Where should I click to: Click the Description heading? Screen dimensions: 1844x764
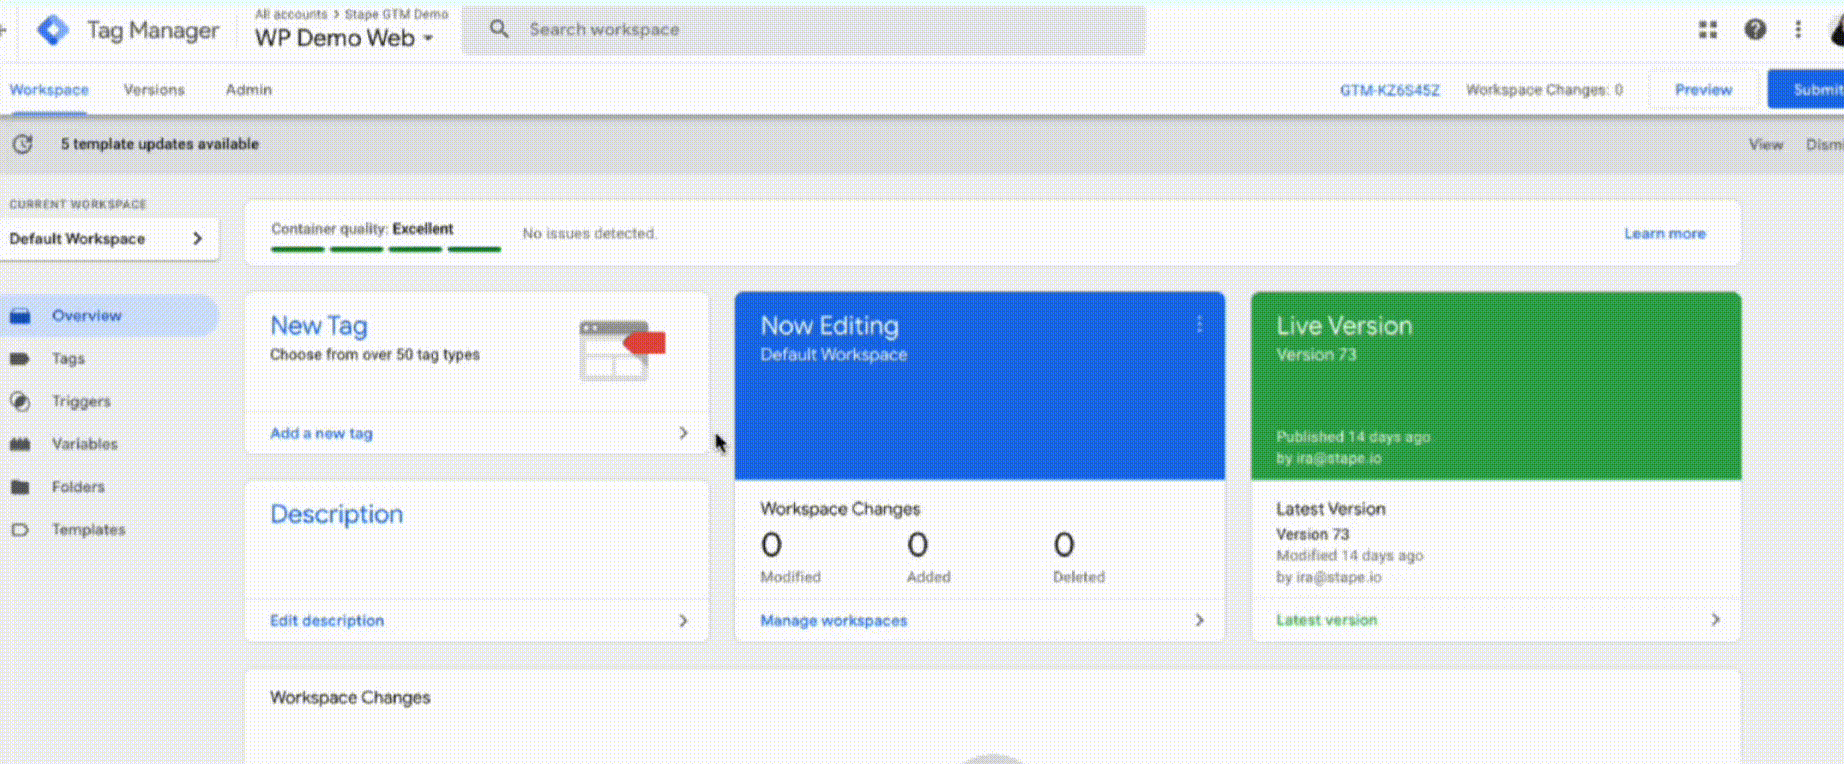point(337,514)
